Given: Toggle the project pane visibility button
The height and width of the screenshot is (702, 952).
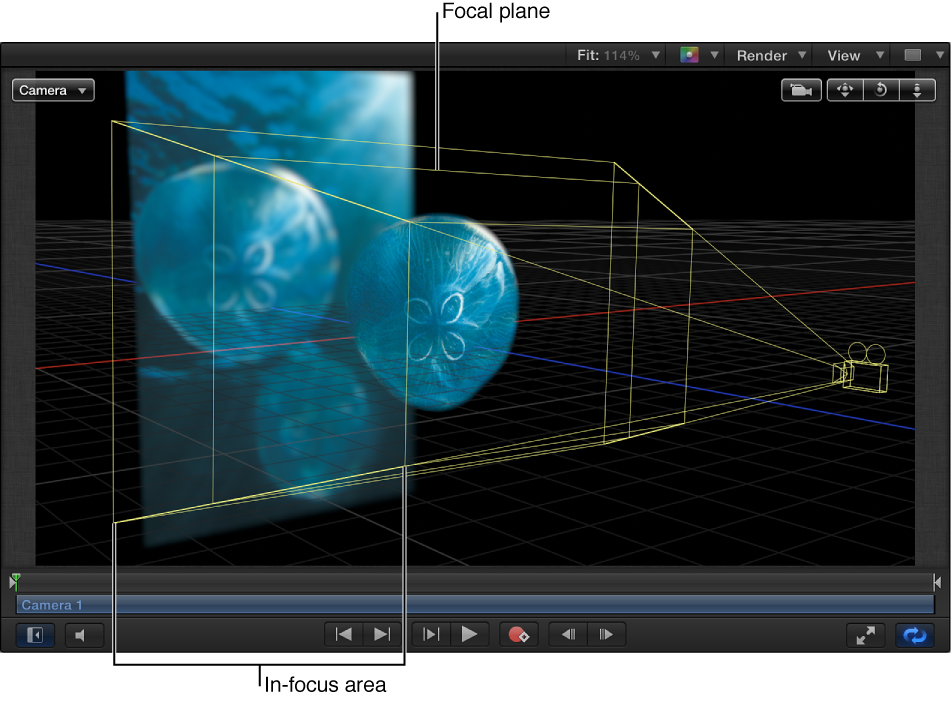Looking at the screenshot, I should click(x=33, y=635).
